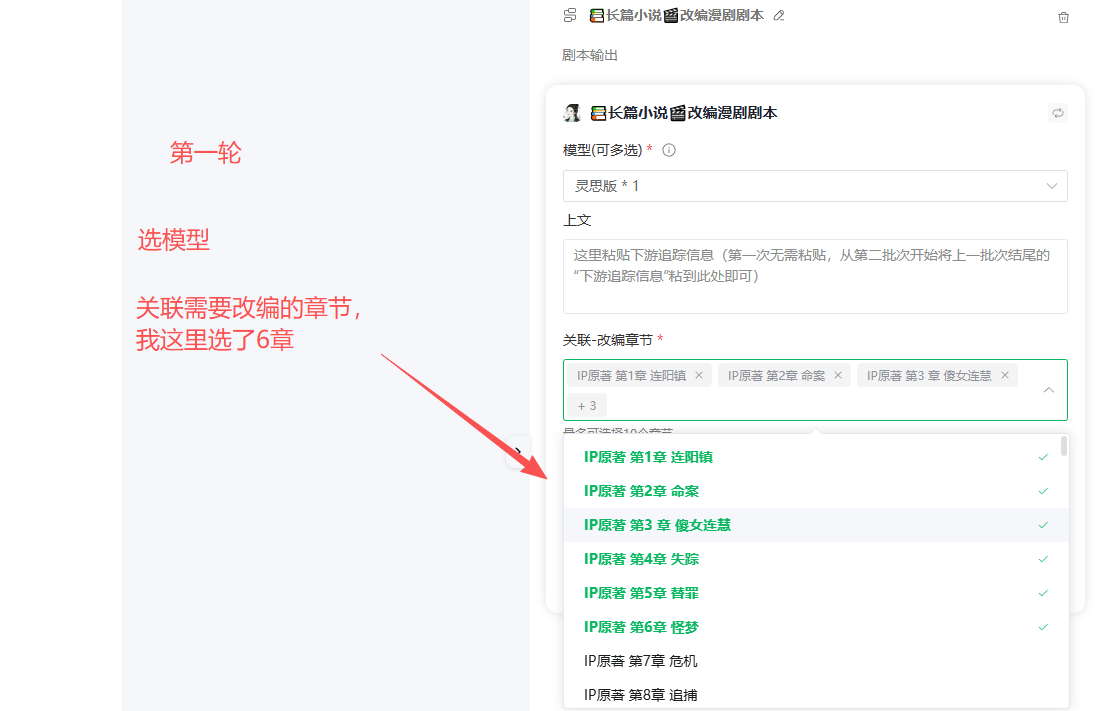
Task: Deselect IP原著 第4章 失踪 option
Action: pyautogui.click(x=816, y=559)
